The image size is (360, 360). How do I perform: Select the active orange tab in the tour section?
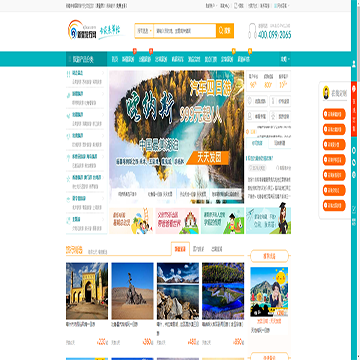(180, 249)
